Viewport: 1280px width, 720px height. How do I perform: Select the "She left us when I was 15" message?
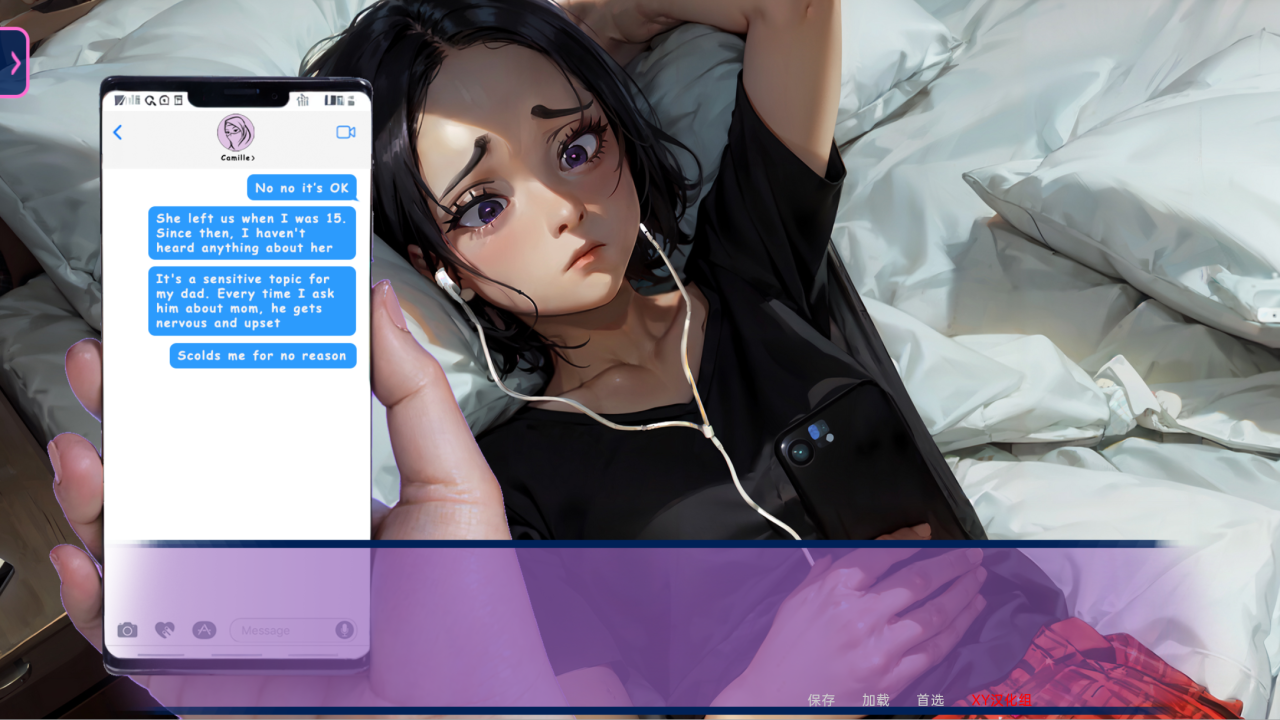(252, 233)
